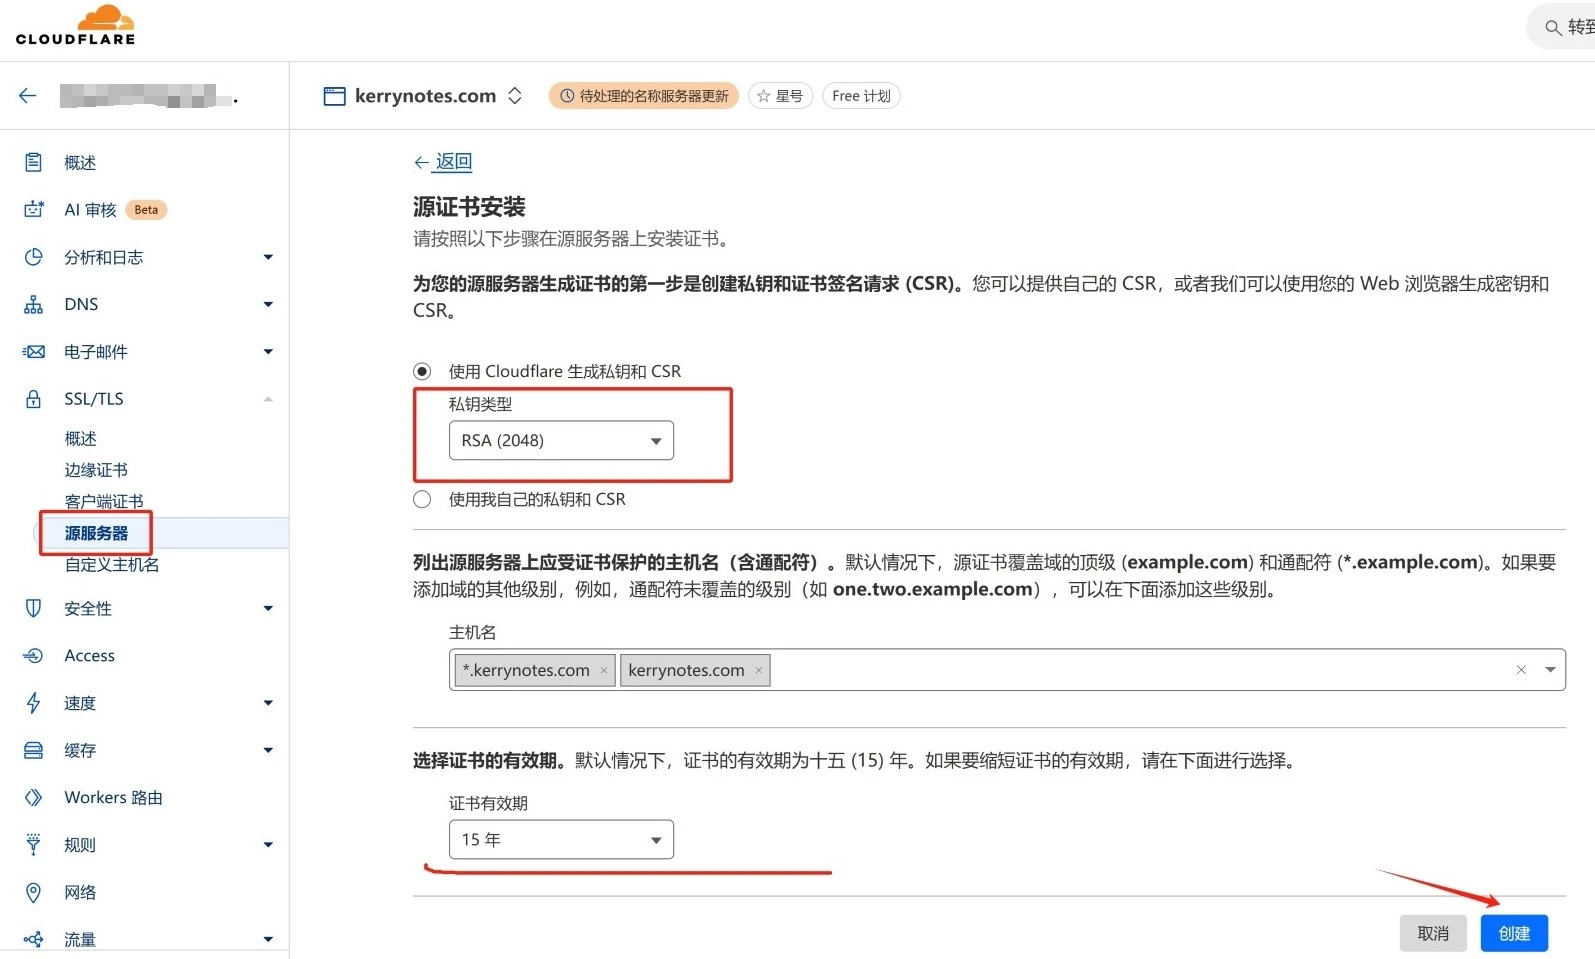Click the DNS network icon
The image size is (1595, 959).
click(33, 304)
